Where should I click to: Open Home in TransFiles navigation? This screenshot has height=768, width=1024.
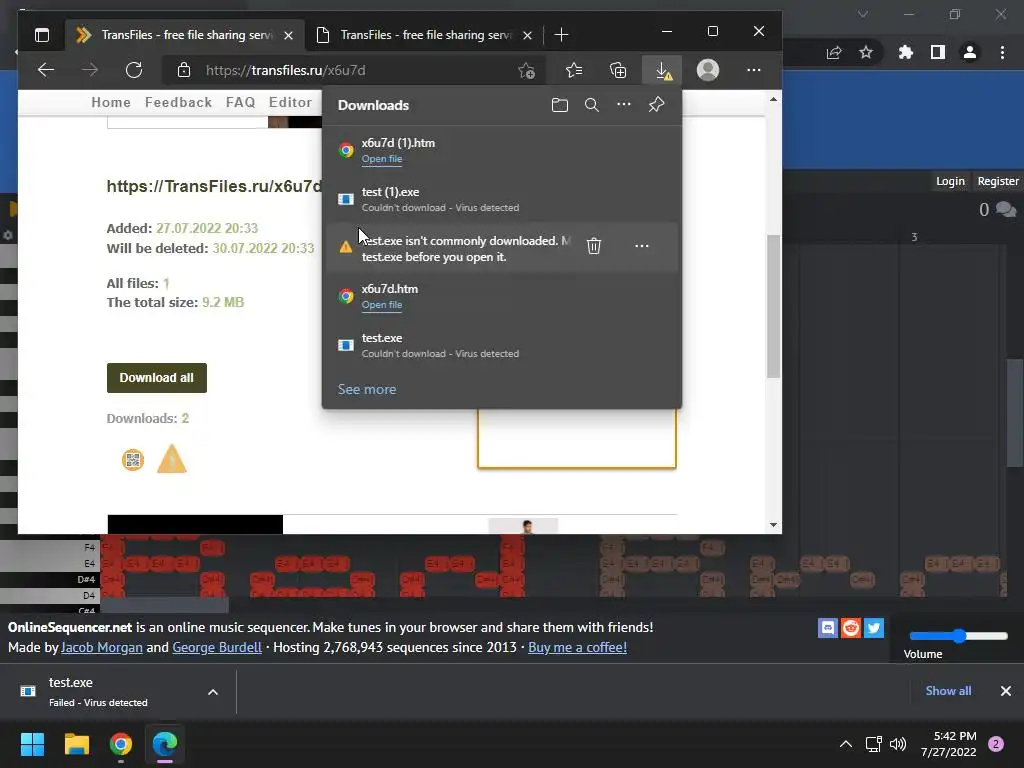coord(111,103)
